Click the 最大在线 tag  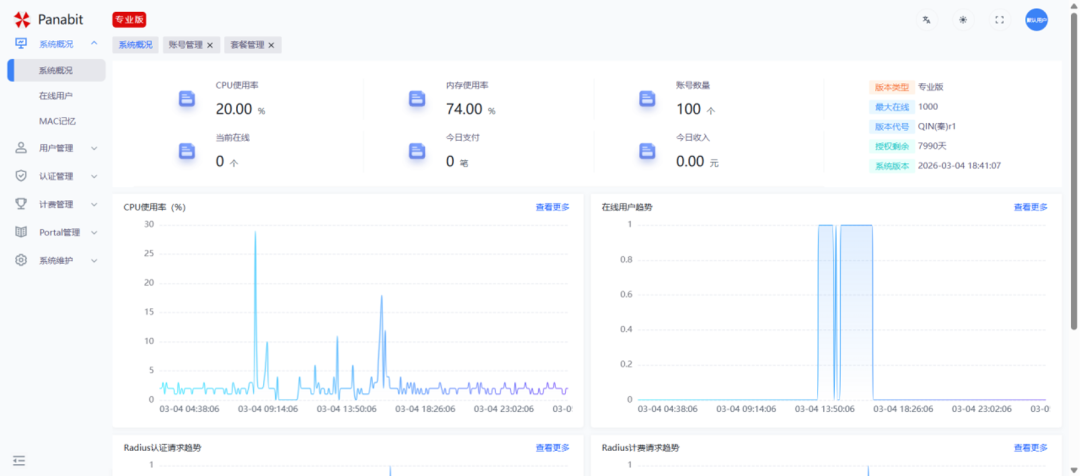[891, 107]
